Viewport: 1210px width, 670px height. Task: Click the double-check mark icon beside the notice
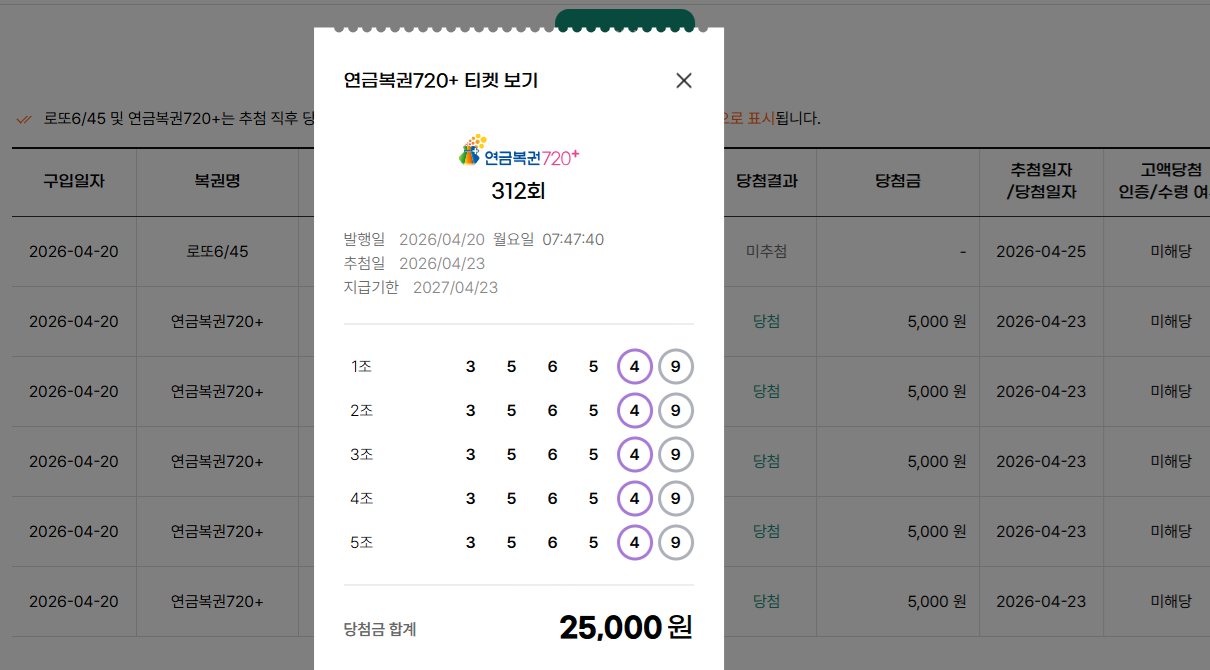coord(24,119)
